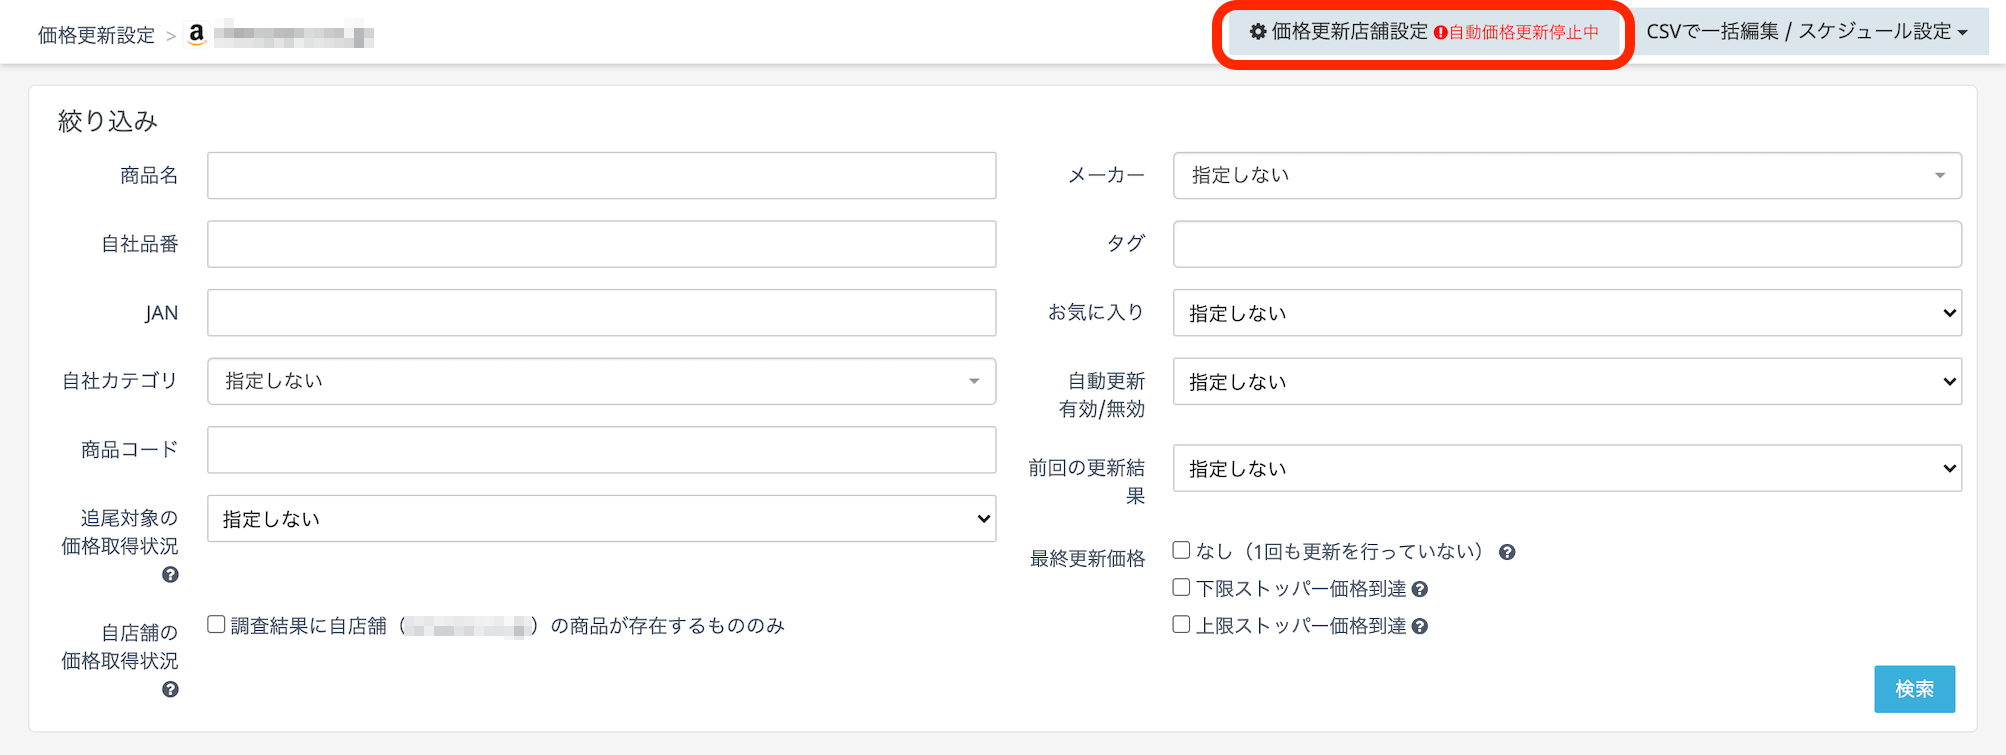
Task: Click help icon after 上限ストッパー価格到達
Action: (x=1419, y=627)
